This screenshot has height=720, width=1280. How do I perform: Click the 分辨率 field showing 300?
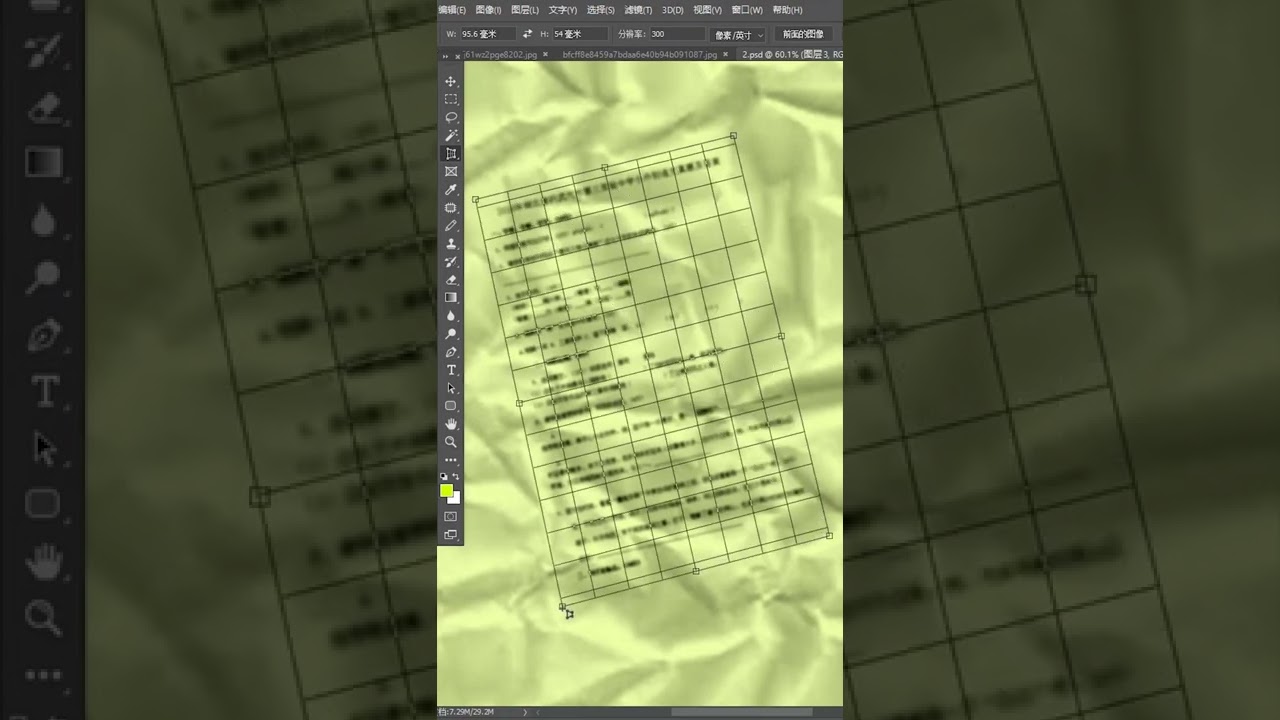point(676,34)
